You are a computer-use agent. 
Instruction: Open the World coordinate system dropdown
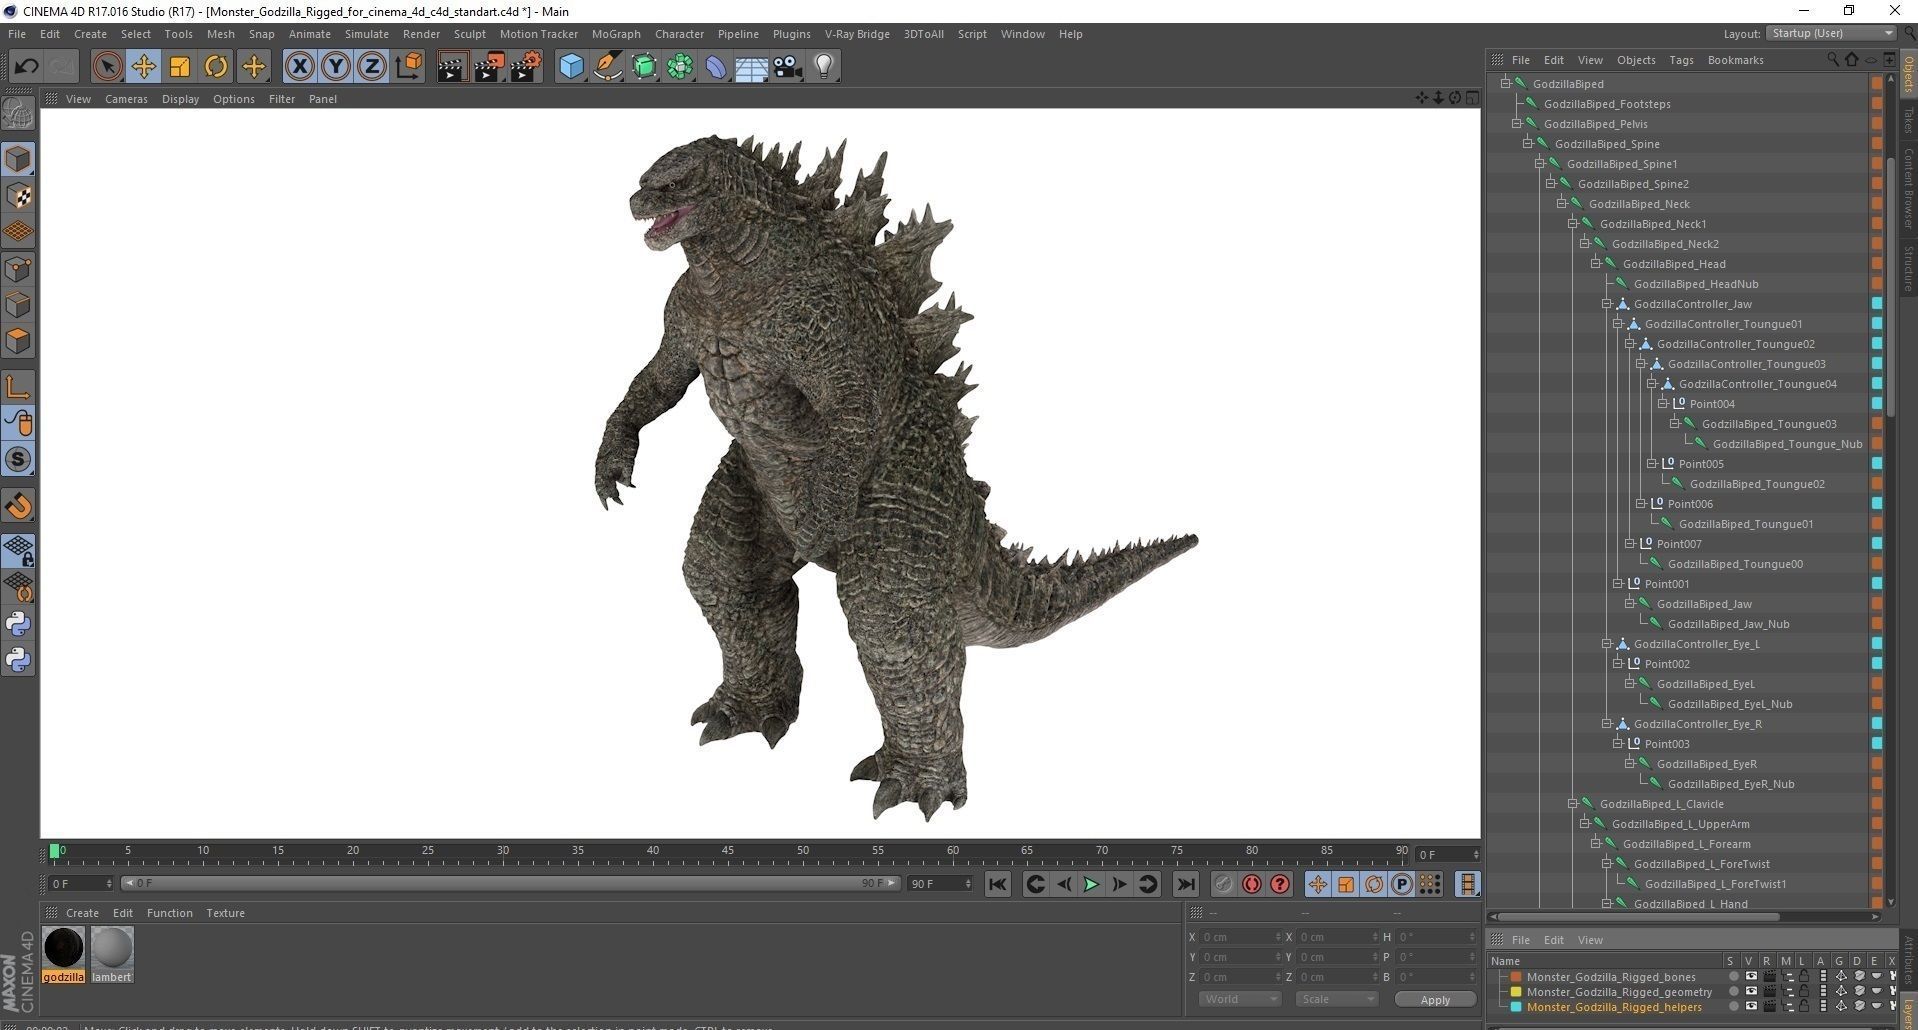point(1239,999)
